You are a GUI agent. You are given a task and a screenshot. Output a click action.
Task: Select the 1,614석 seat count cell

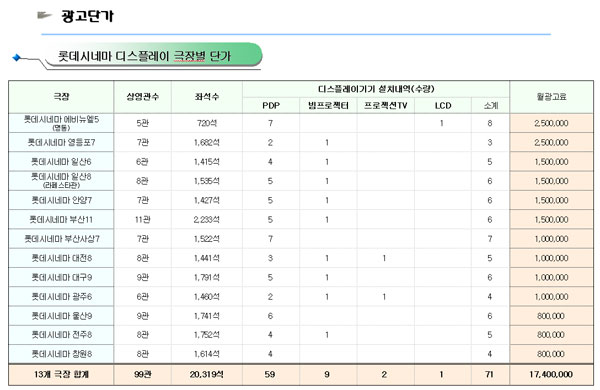[207, 354]
